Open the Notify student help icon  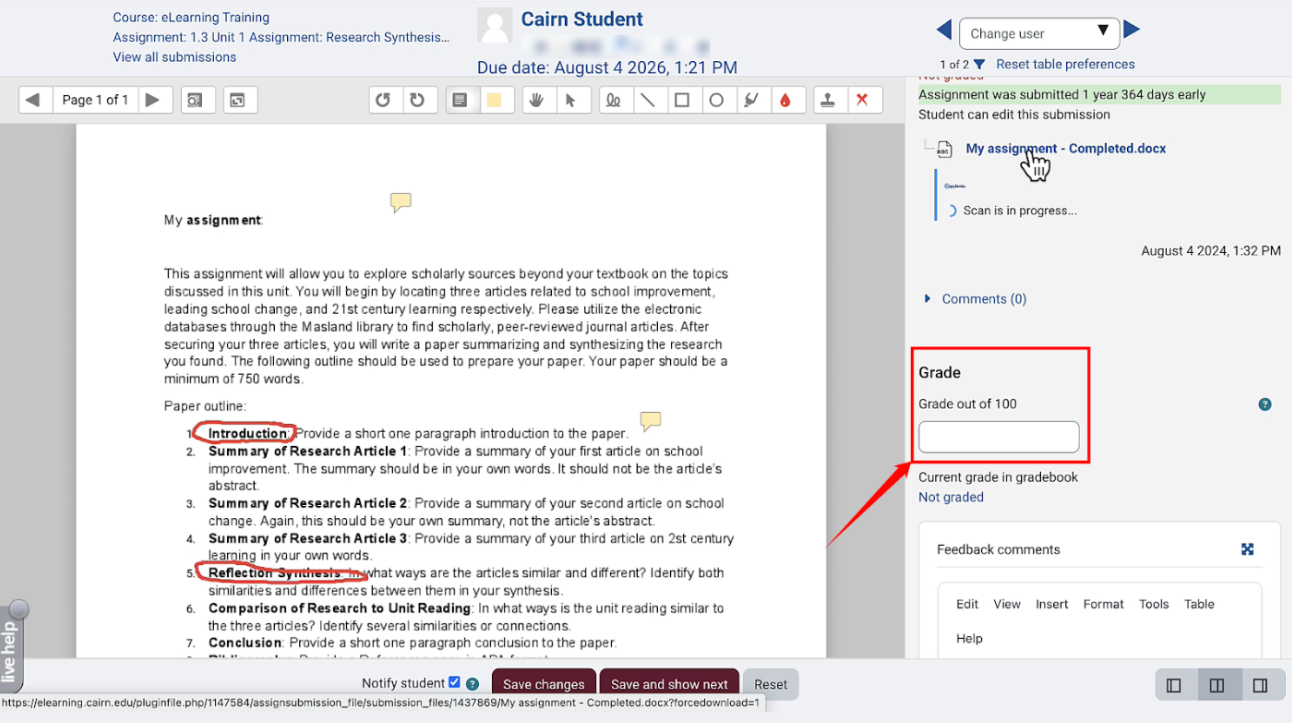(472, 684)
